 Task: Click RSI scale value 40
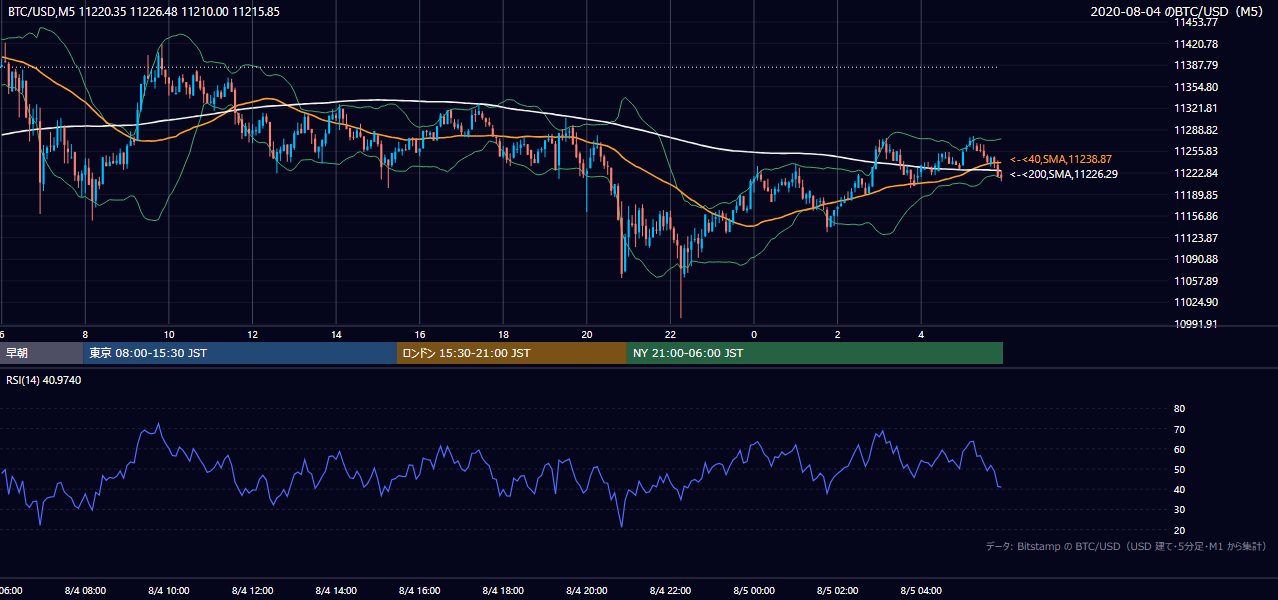click(1180, 489)
